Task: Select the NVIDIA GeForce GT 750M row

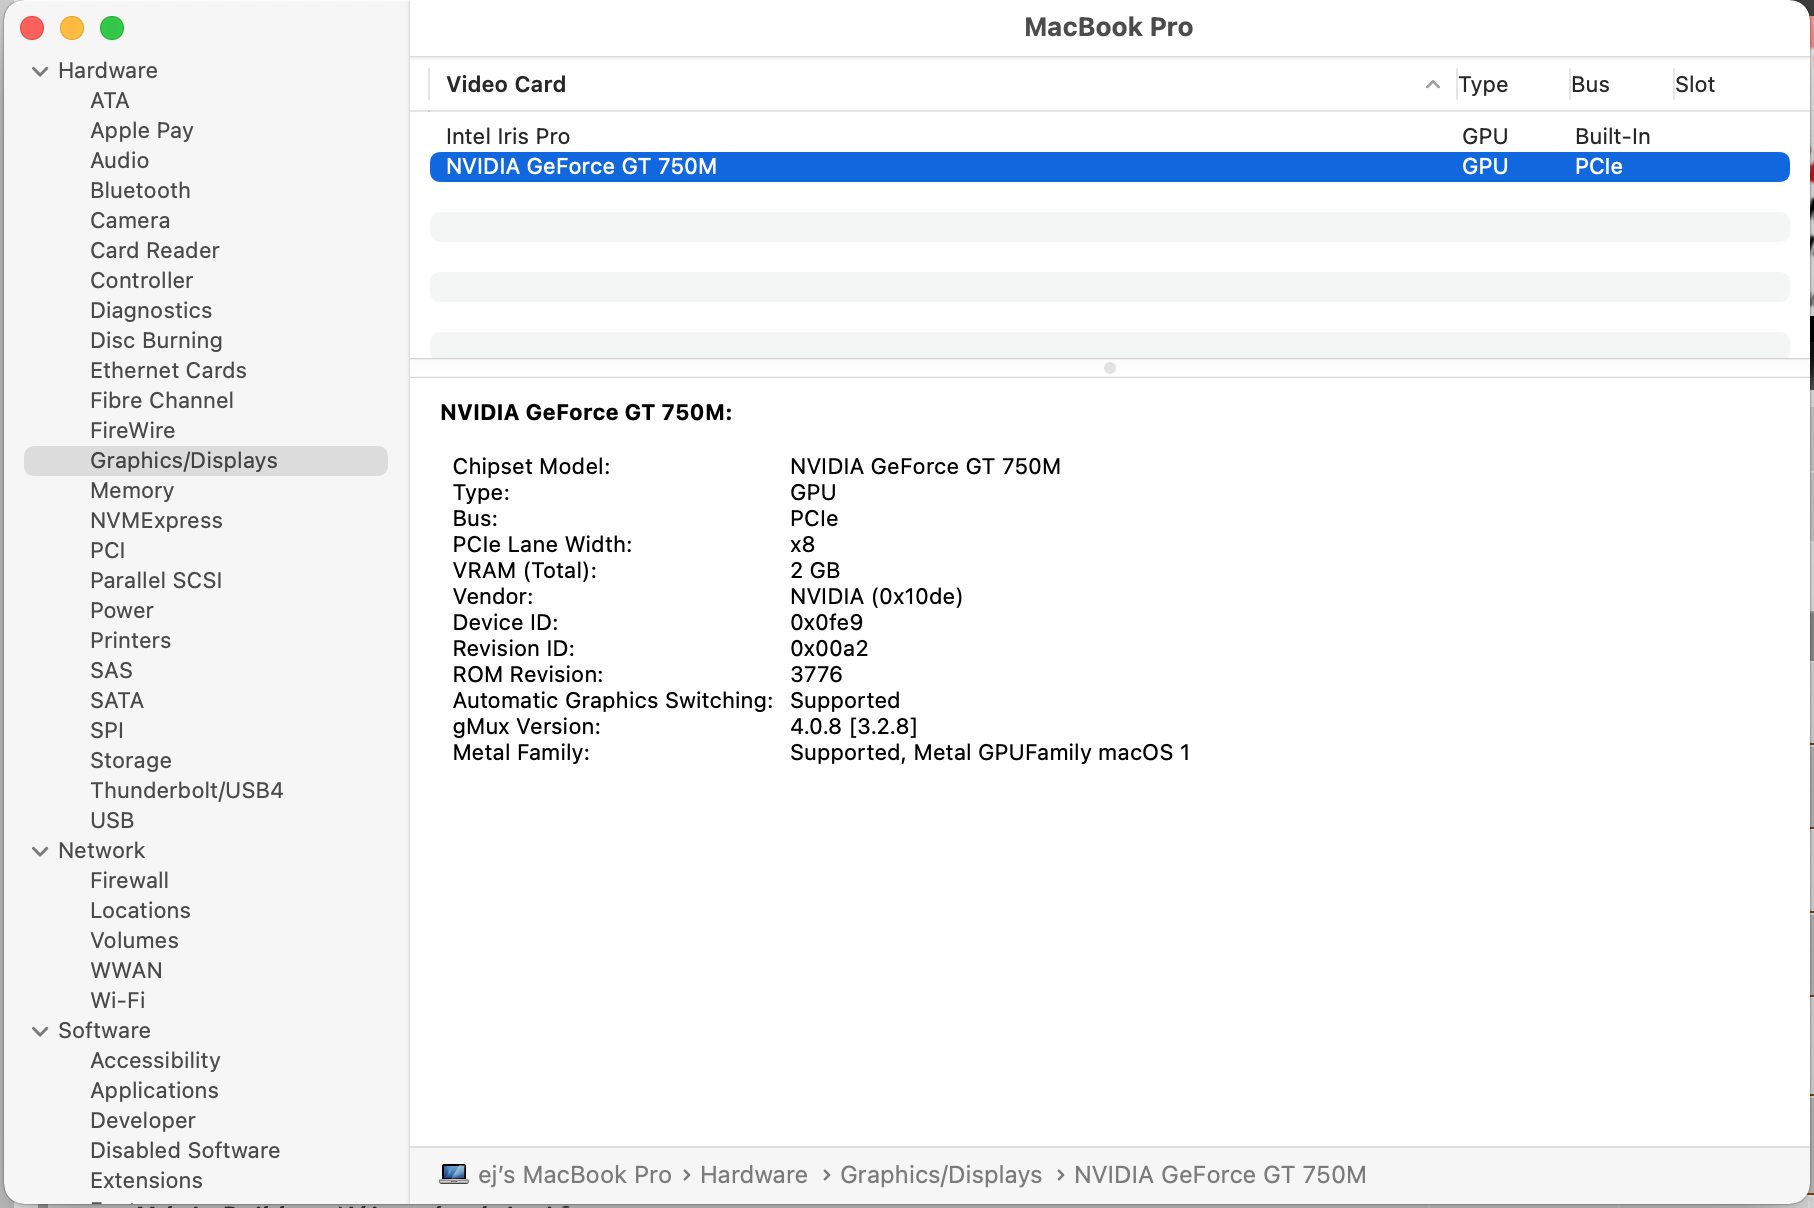Action: (1109, 167)
